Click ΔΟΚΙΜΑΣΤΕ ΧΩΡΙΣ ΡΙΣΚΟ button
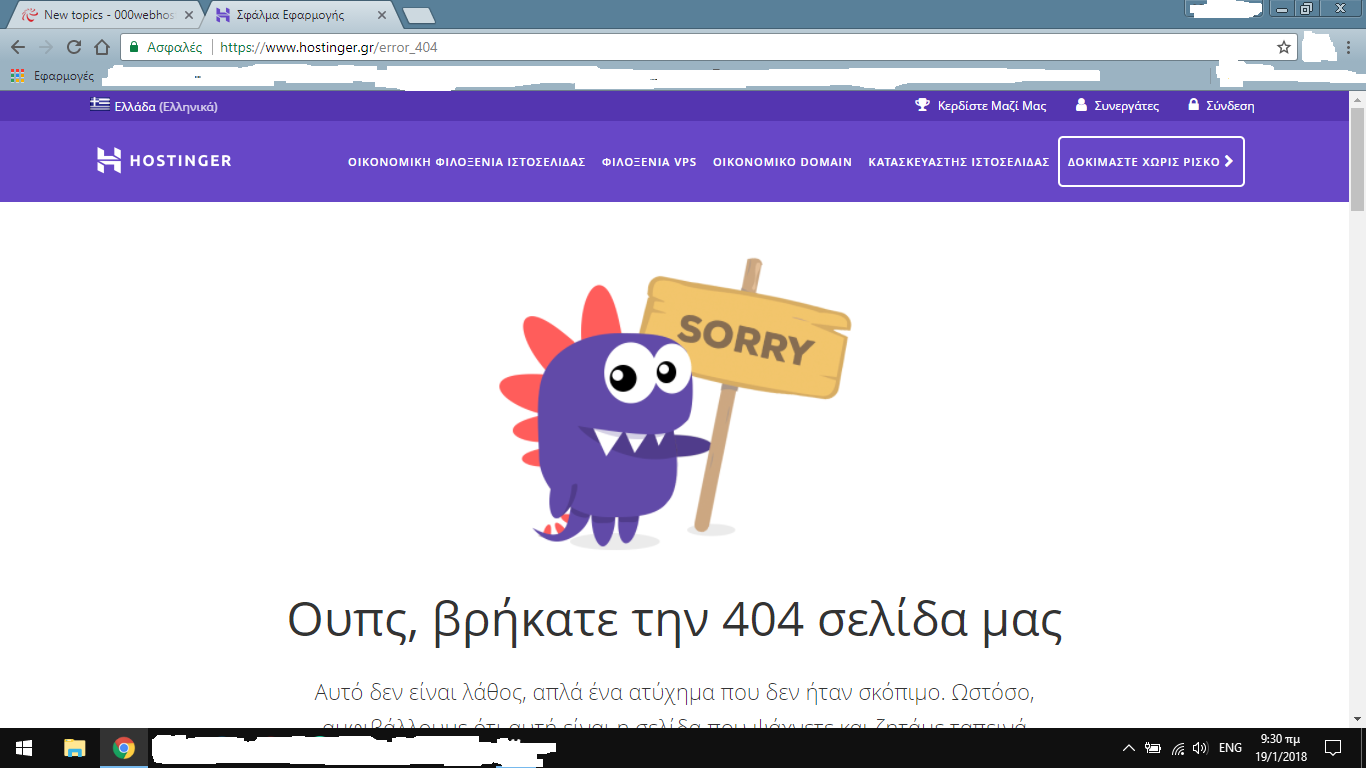 [1150, 162]
